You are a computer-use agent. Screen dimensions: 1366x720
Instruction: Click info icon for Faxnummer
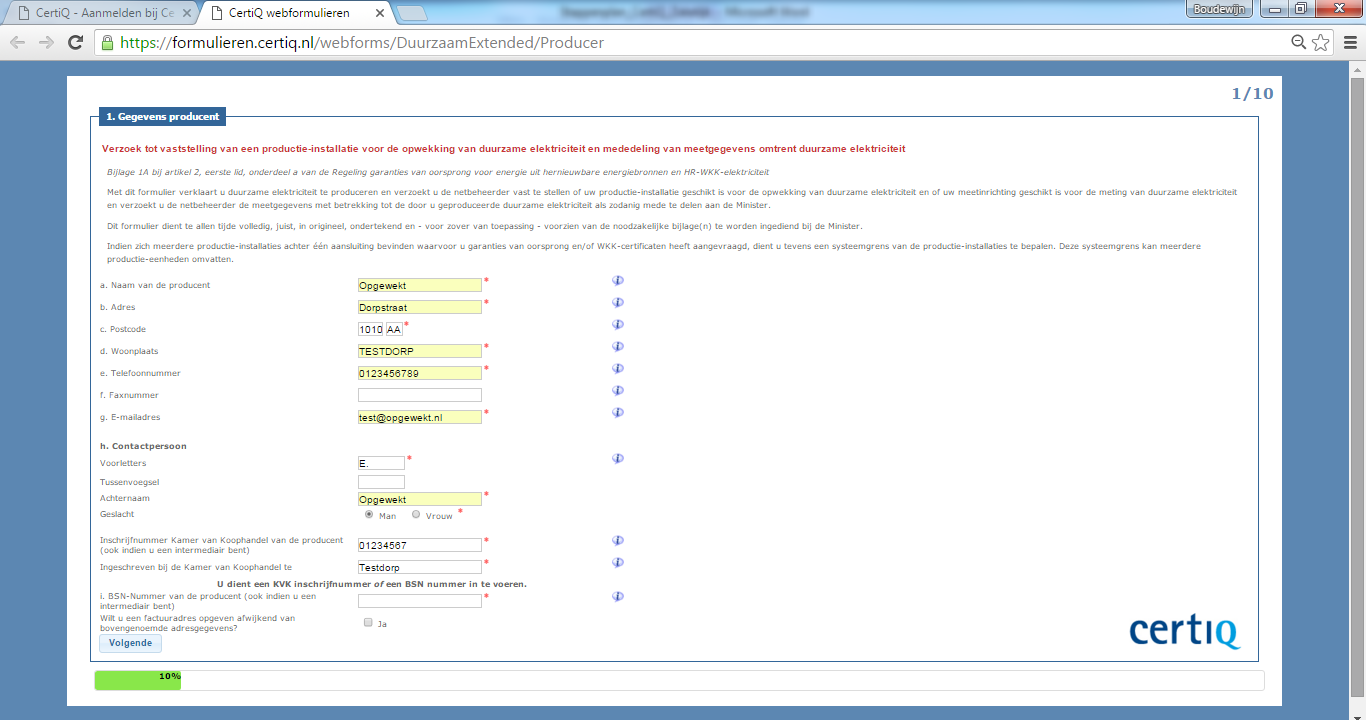tap(618, 390)
